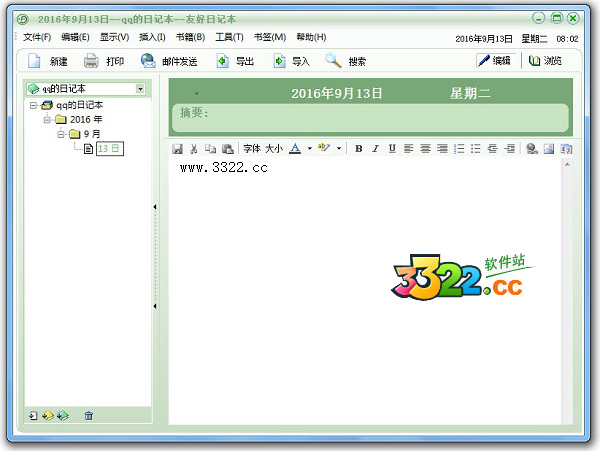Image resolution: width=600 pixels, height=451 pixels.
Task: Click the 摘要 summary field
Action: click(370, 118)
